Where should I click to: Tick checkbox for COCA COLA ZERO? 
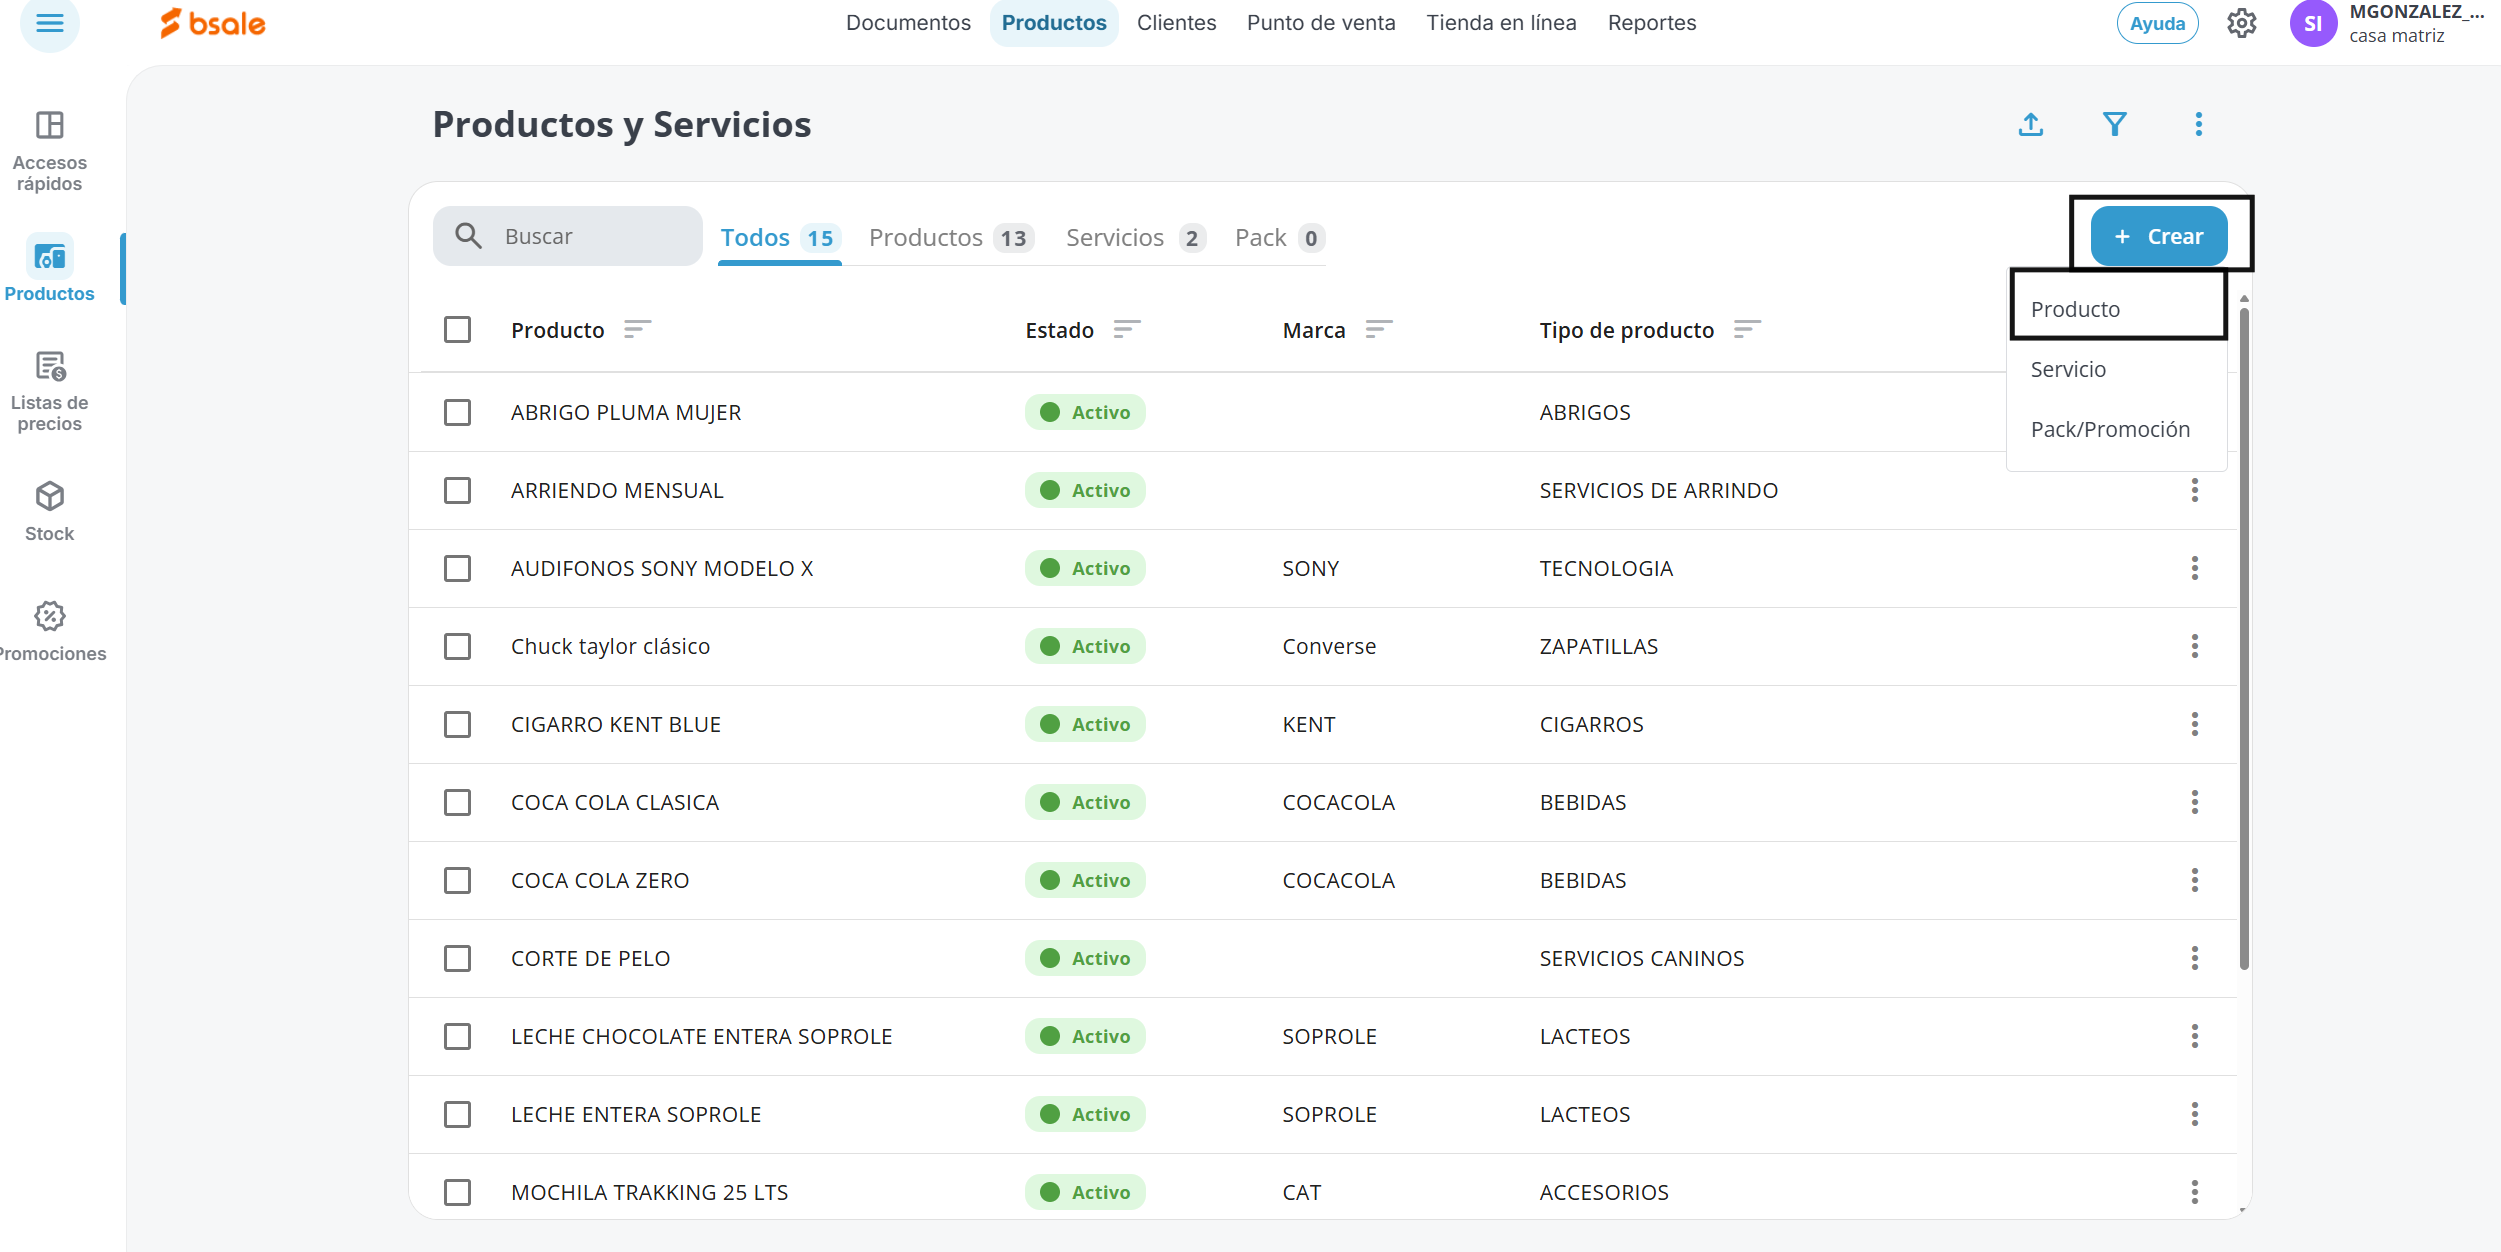click(x=457, y=880)
